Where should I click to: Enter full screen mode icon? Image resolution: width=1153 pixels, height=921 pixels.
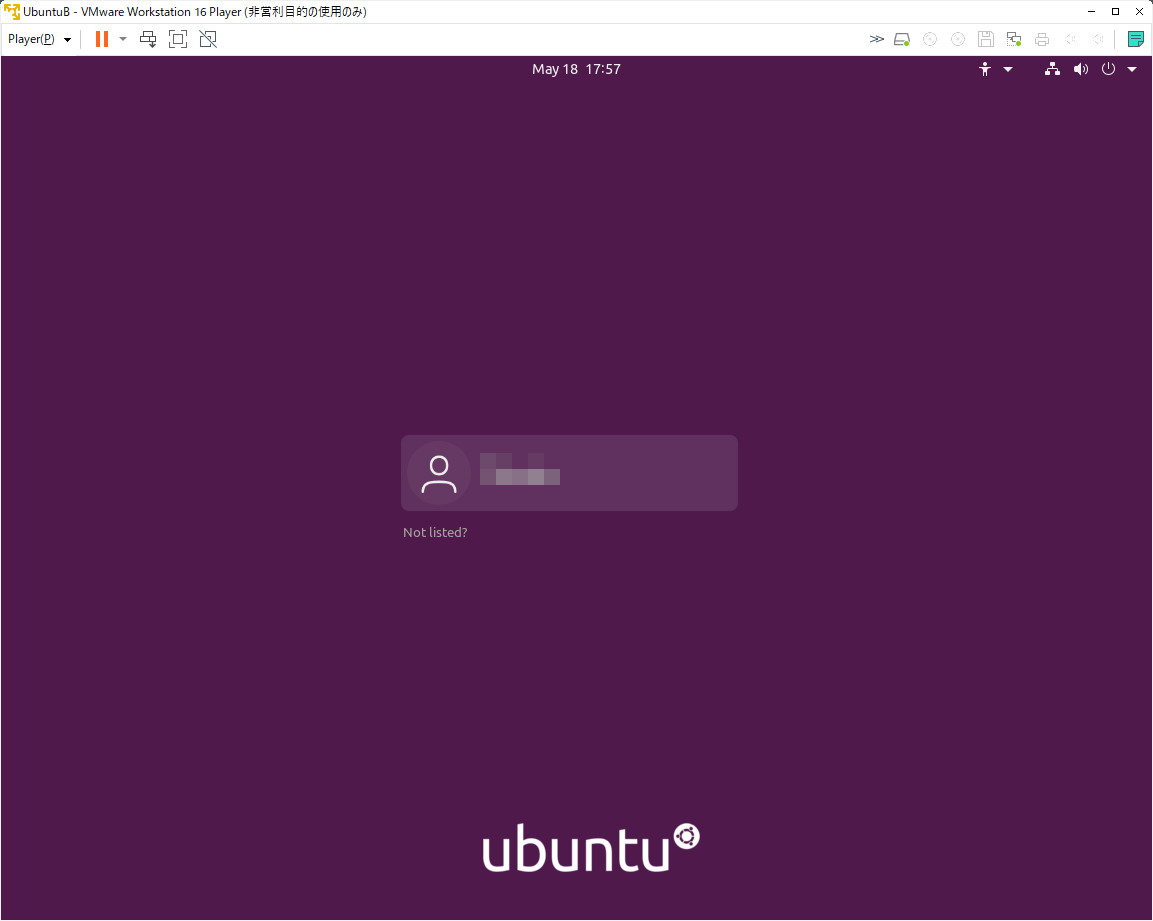pos(178,39)
